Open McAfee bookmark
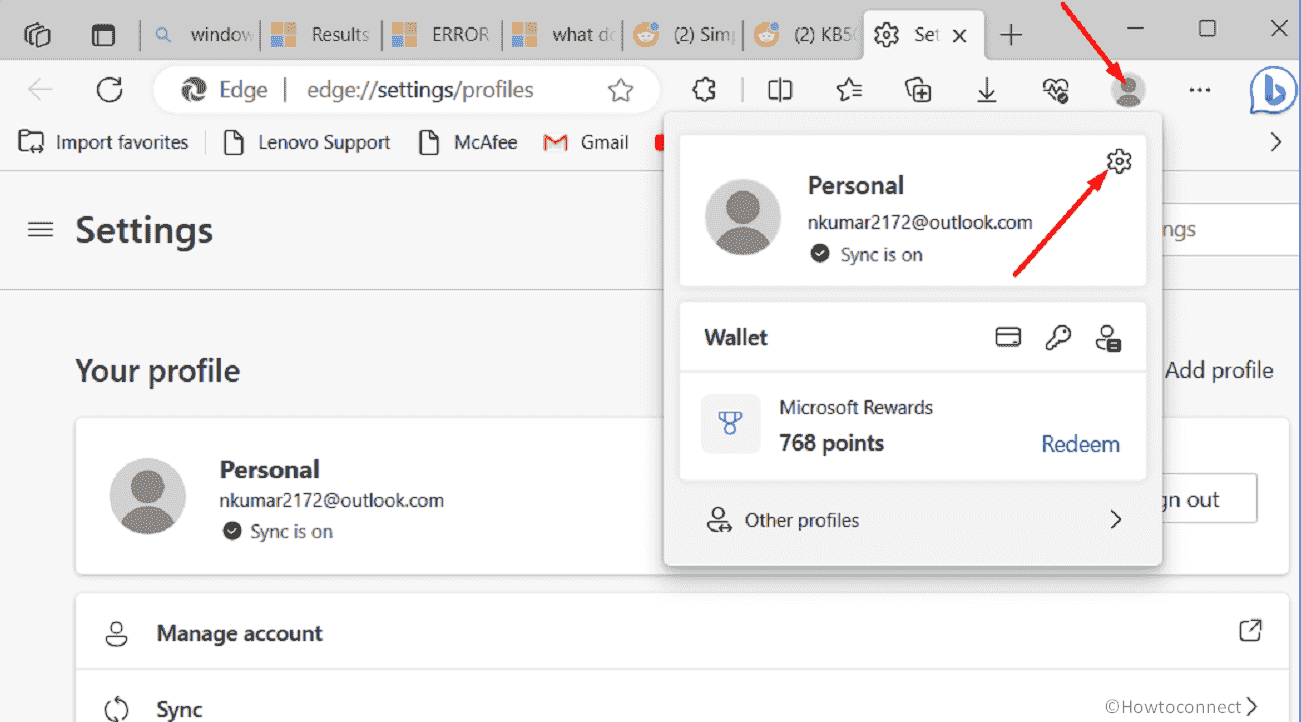This screenshot has height=722, width=1301. point(468,142)
